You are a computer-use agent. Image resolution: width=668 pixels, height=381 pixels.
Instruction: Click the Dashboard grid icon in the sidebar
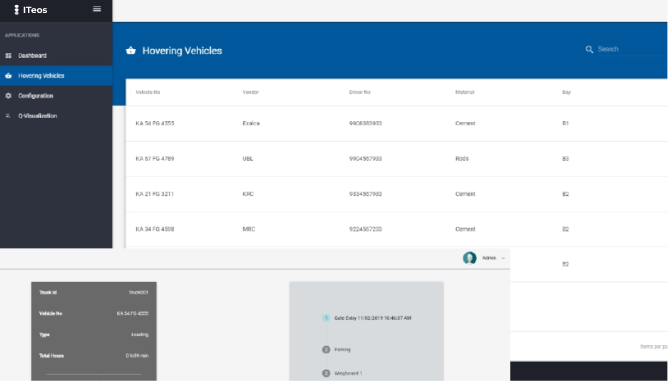8,55
